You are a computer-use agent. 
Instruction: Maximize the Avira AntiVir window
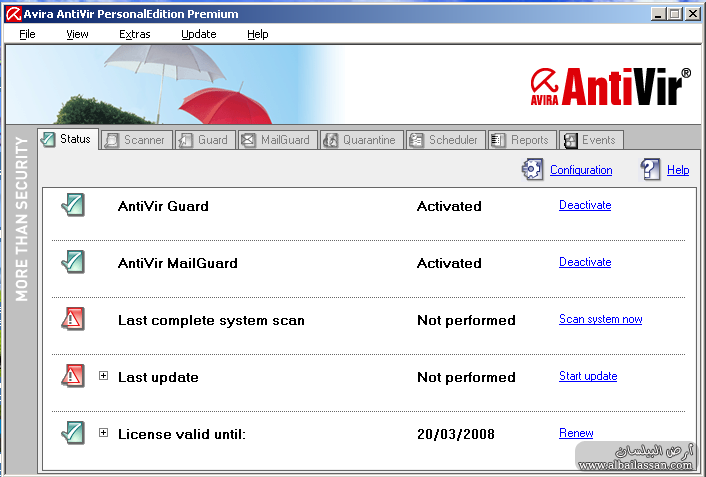click(x=674, y=14)
